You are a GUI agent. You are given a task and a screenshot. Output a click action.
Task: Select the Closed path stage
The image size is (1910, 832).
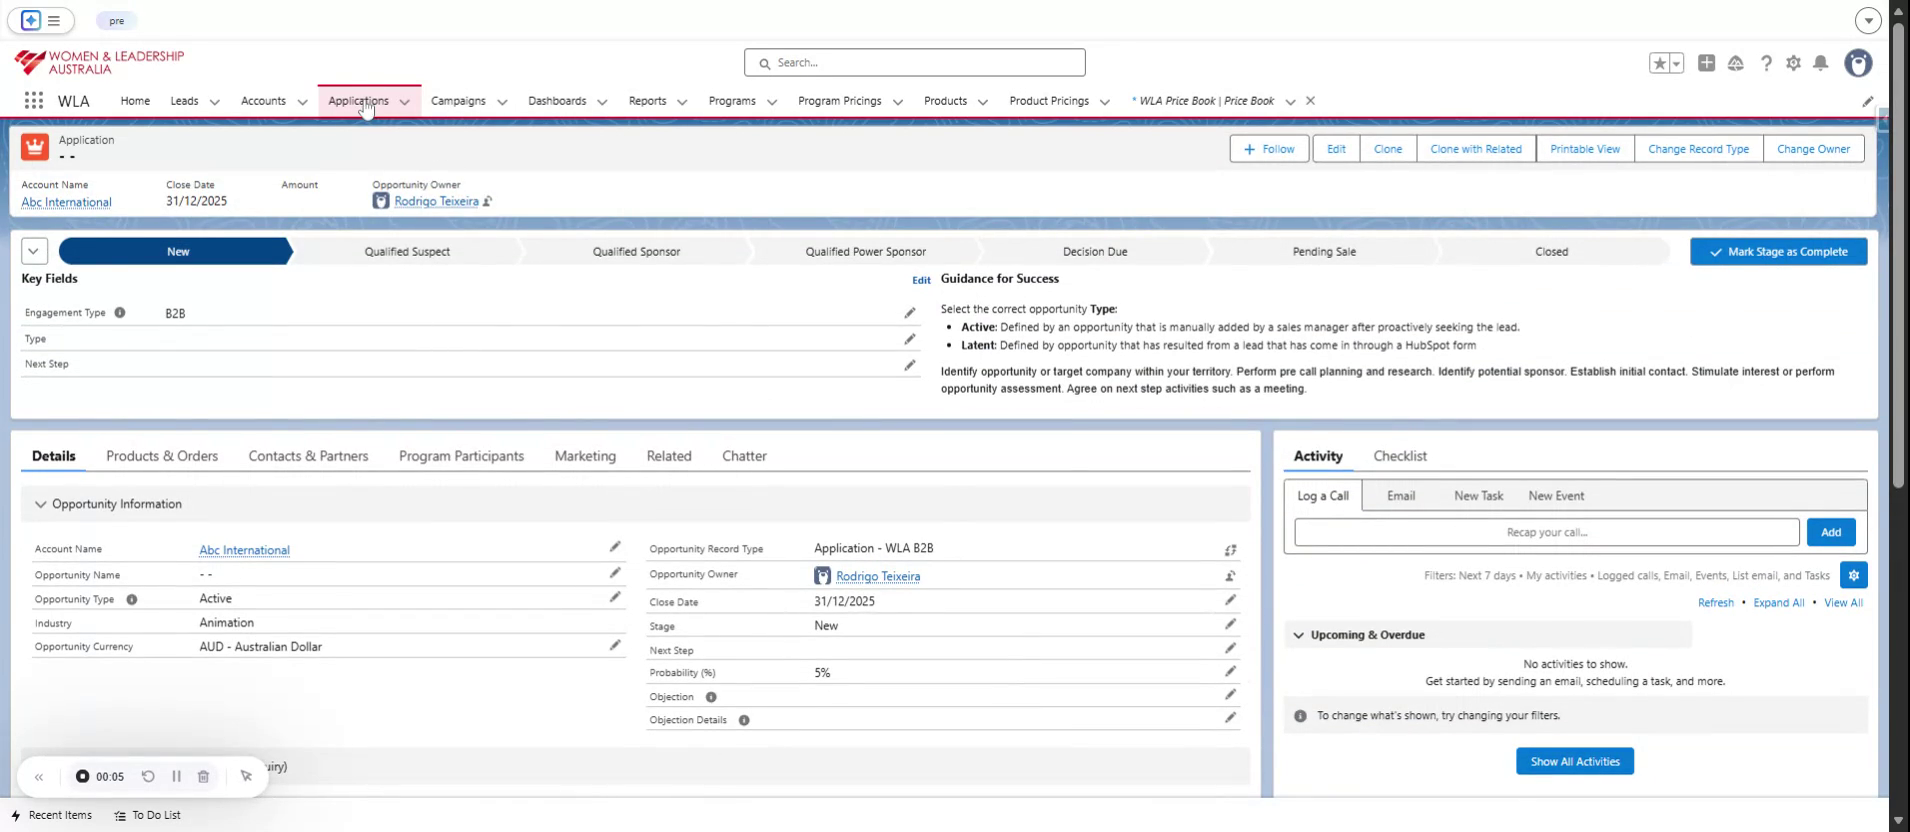coord(1551,252)
